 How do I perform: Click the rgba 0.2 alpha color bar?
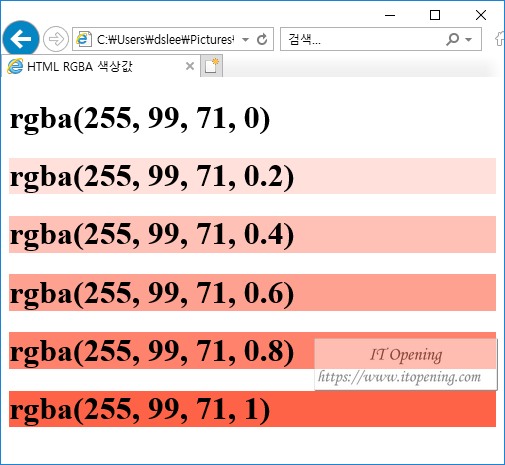coord(252,176)
